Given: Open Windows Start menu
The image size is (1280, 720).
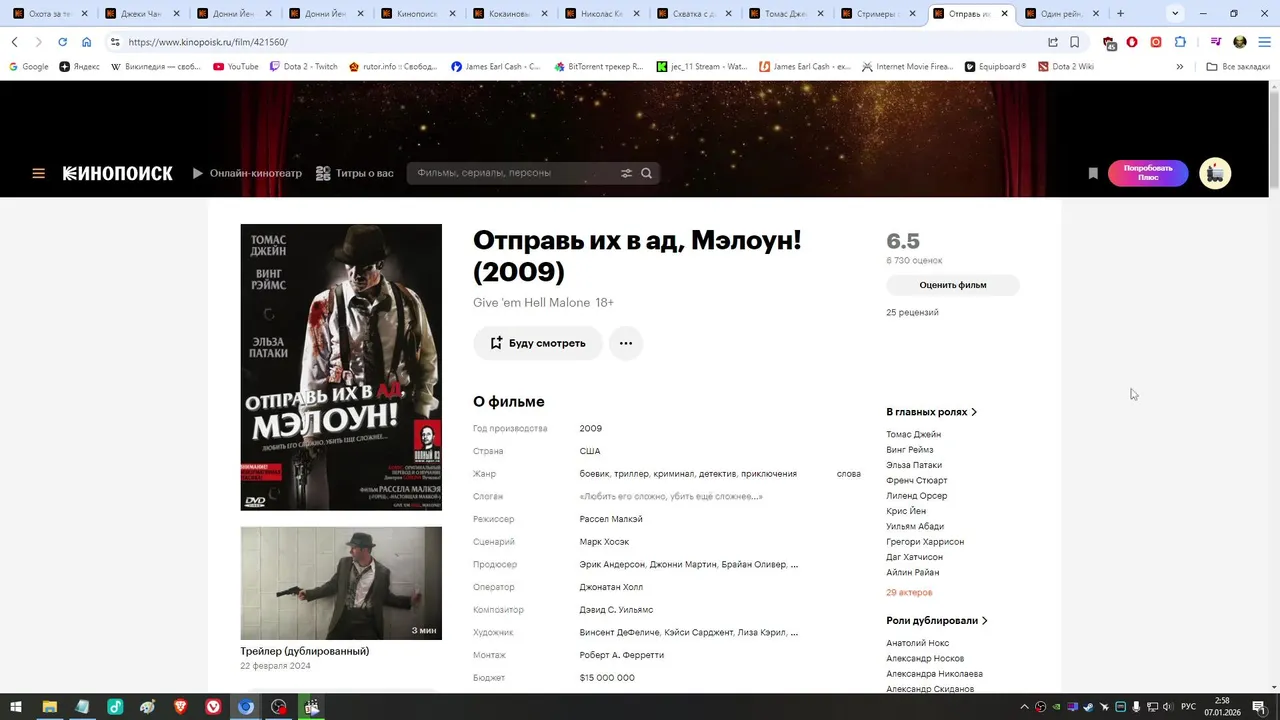Looking at the screenshot, I should pyautogui.click(x=16, y=707).
